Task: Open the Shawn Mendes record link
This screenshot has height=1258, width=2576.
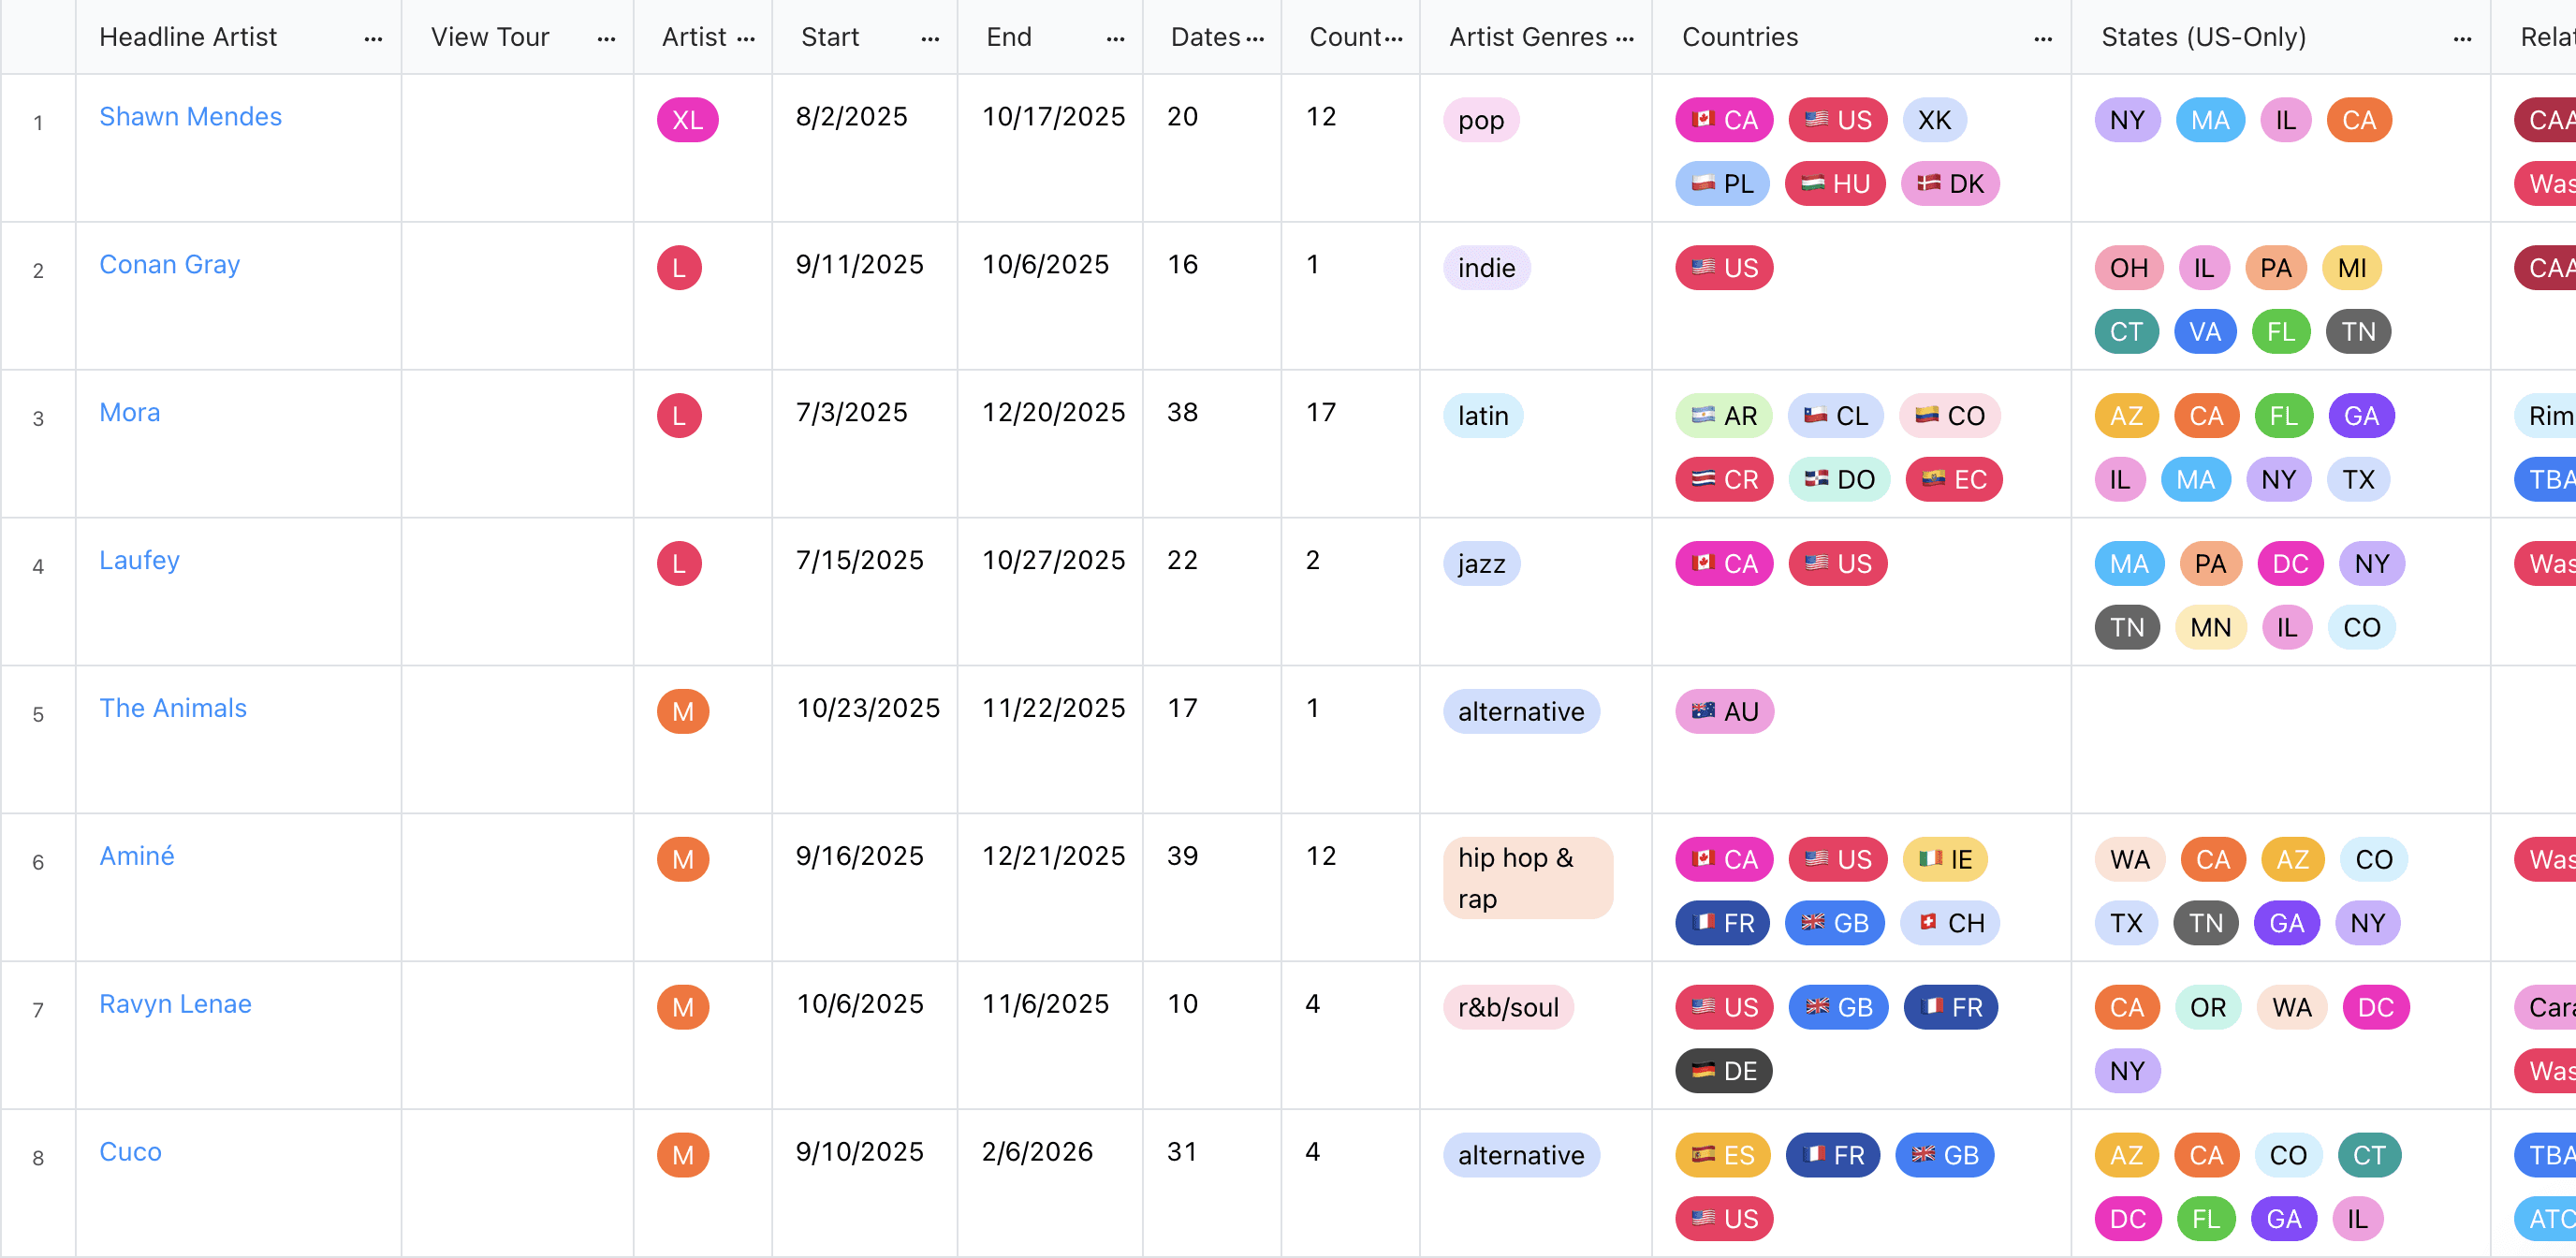Action: tap(190, 117)
